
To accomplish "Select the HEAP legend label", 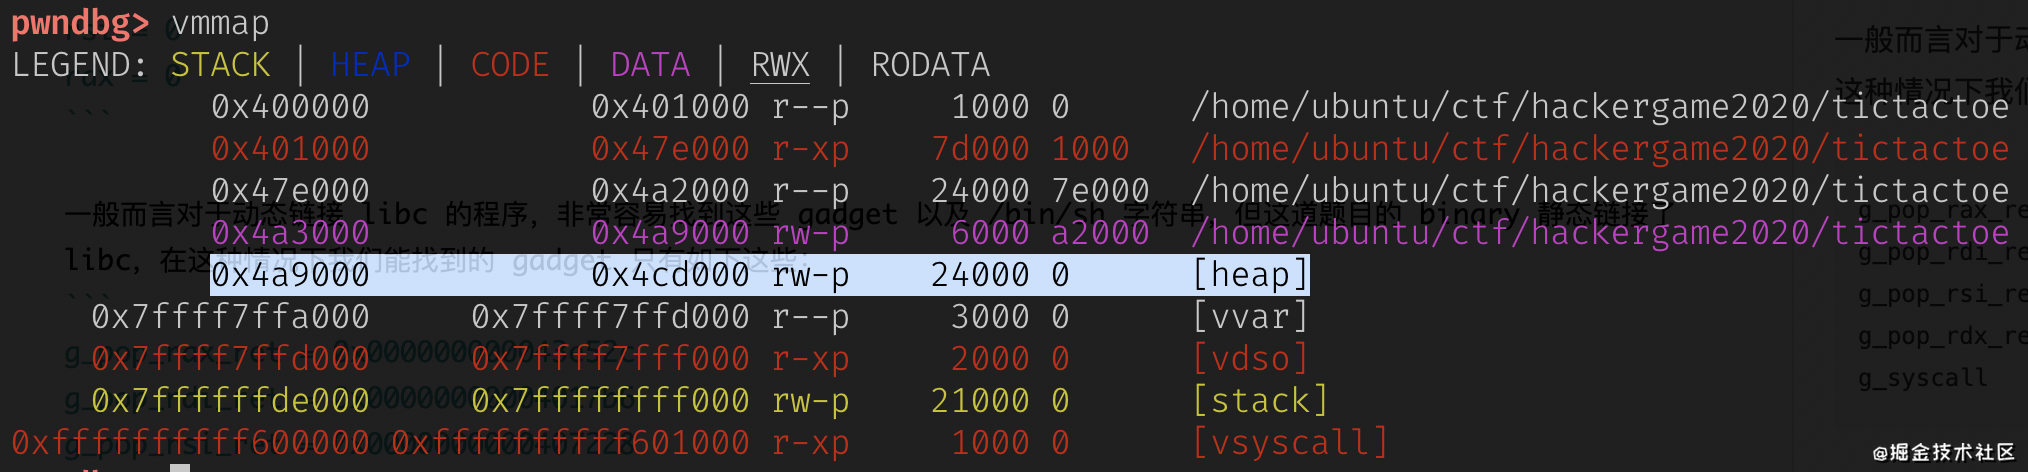I will click(x=371, y=65).
